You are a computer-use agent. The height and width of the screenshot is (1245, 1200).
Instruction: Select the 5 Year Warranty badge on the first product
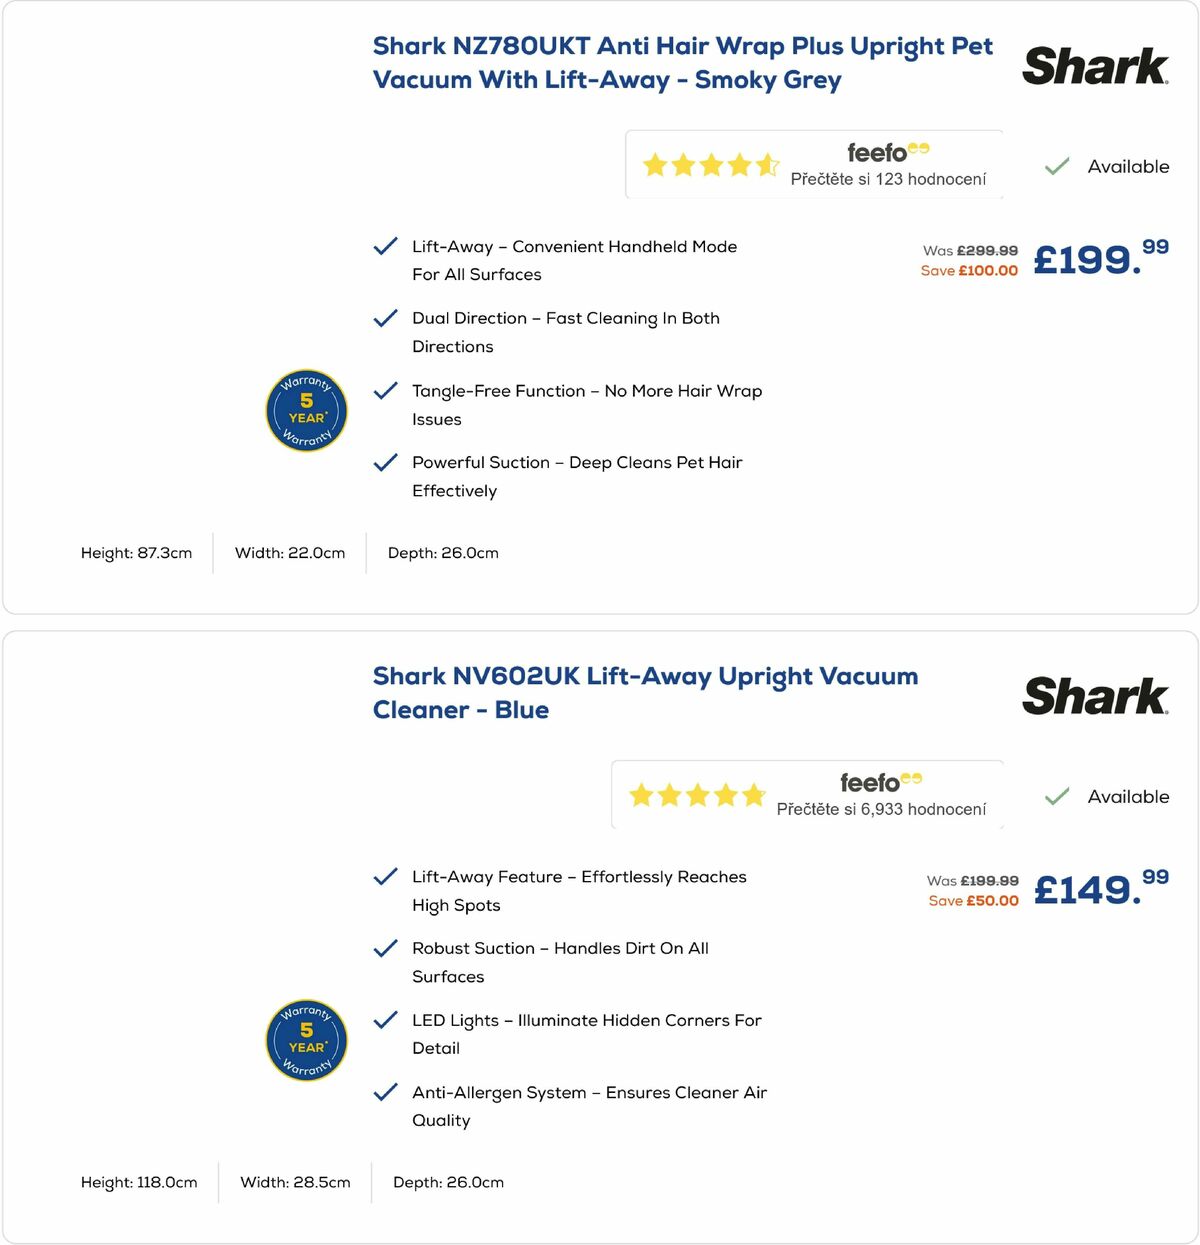click(306, 411)
